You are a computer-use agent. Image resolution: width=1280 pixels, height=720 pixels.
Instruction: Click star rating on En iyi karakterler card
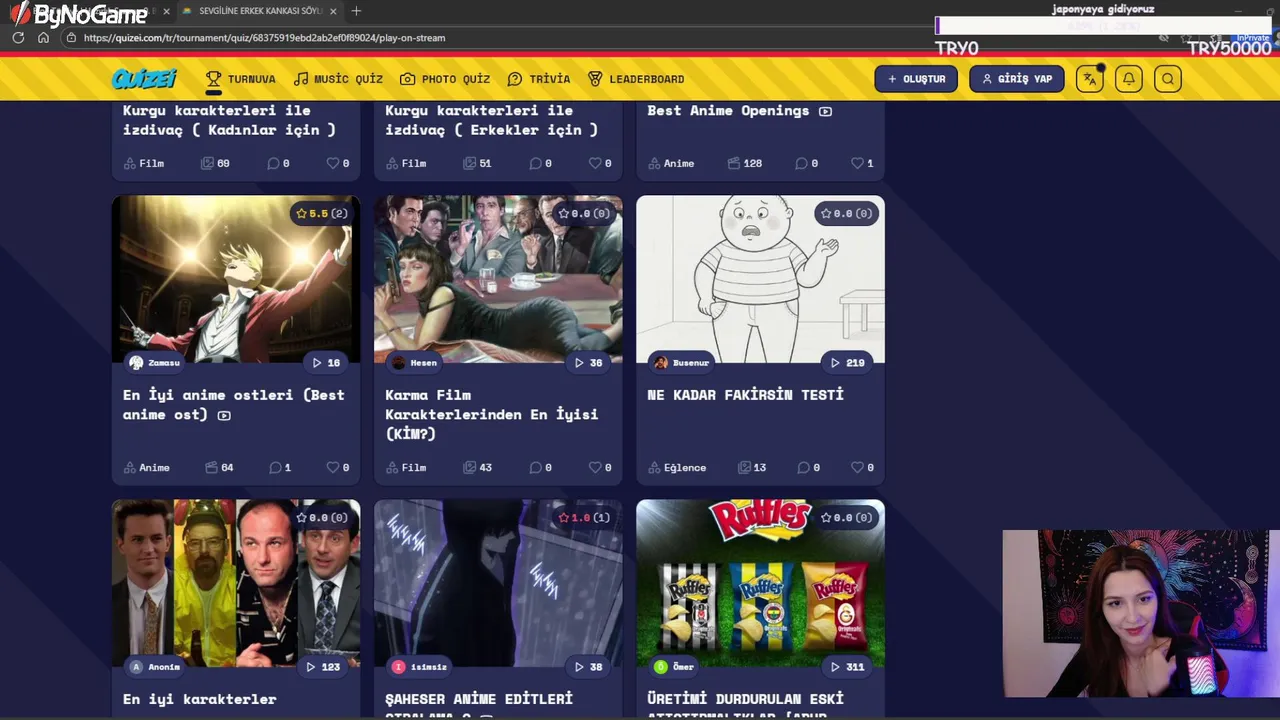click(x=321, y=517)
